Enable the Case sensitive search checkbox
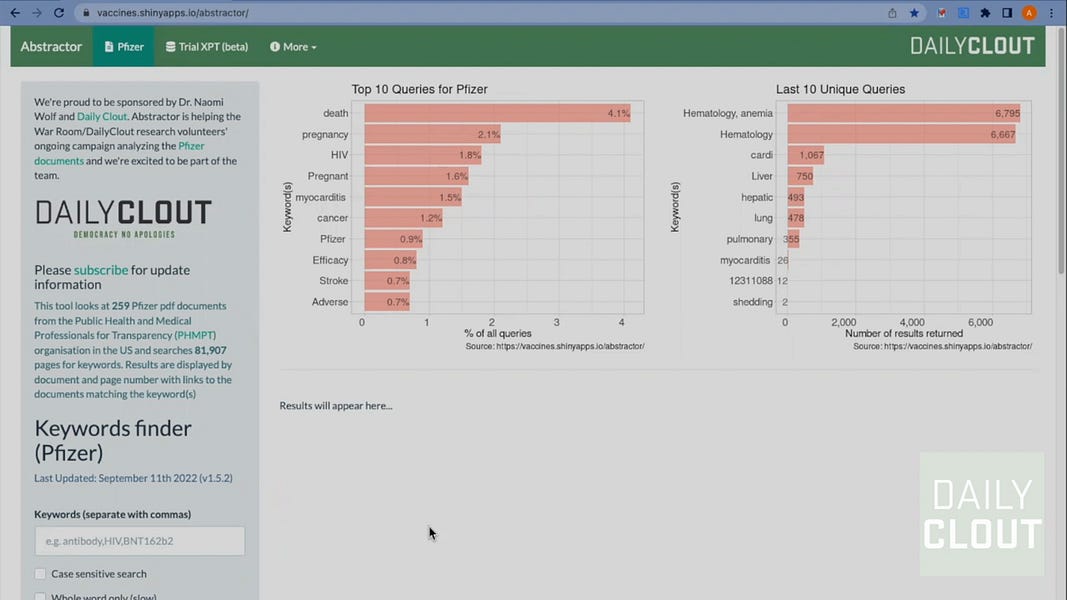The width and height of the screenshot is (1067, 600). 40,573
